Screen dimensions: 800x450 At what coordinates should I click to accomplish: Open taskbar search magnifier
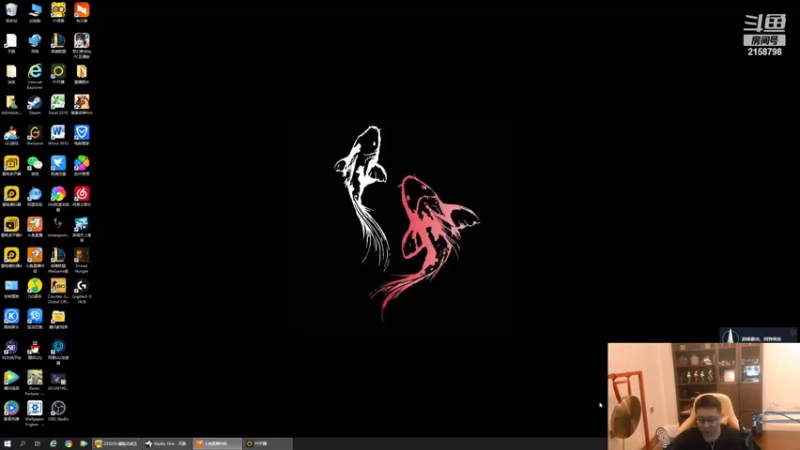(22, 444)
